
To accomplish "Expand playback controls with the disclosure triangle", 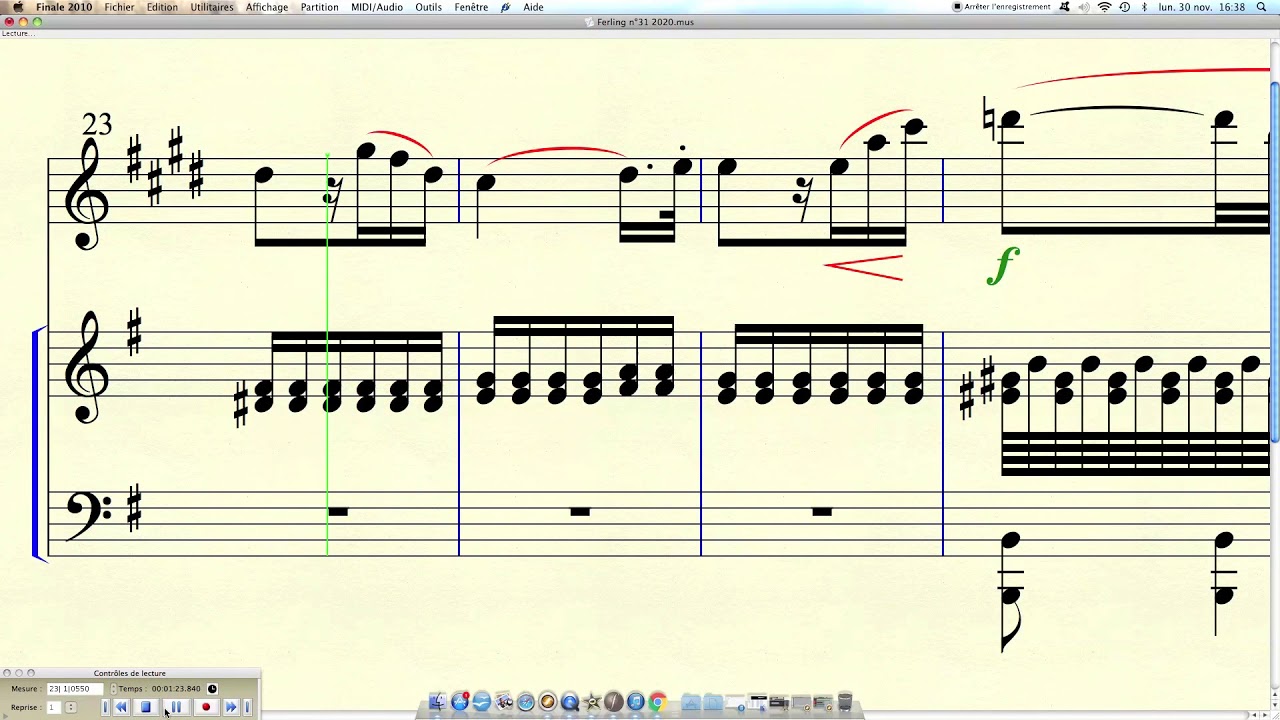I will click(6, 716).
